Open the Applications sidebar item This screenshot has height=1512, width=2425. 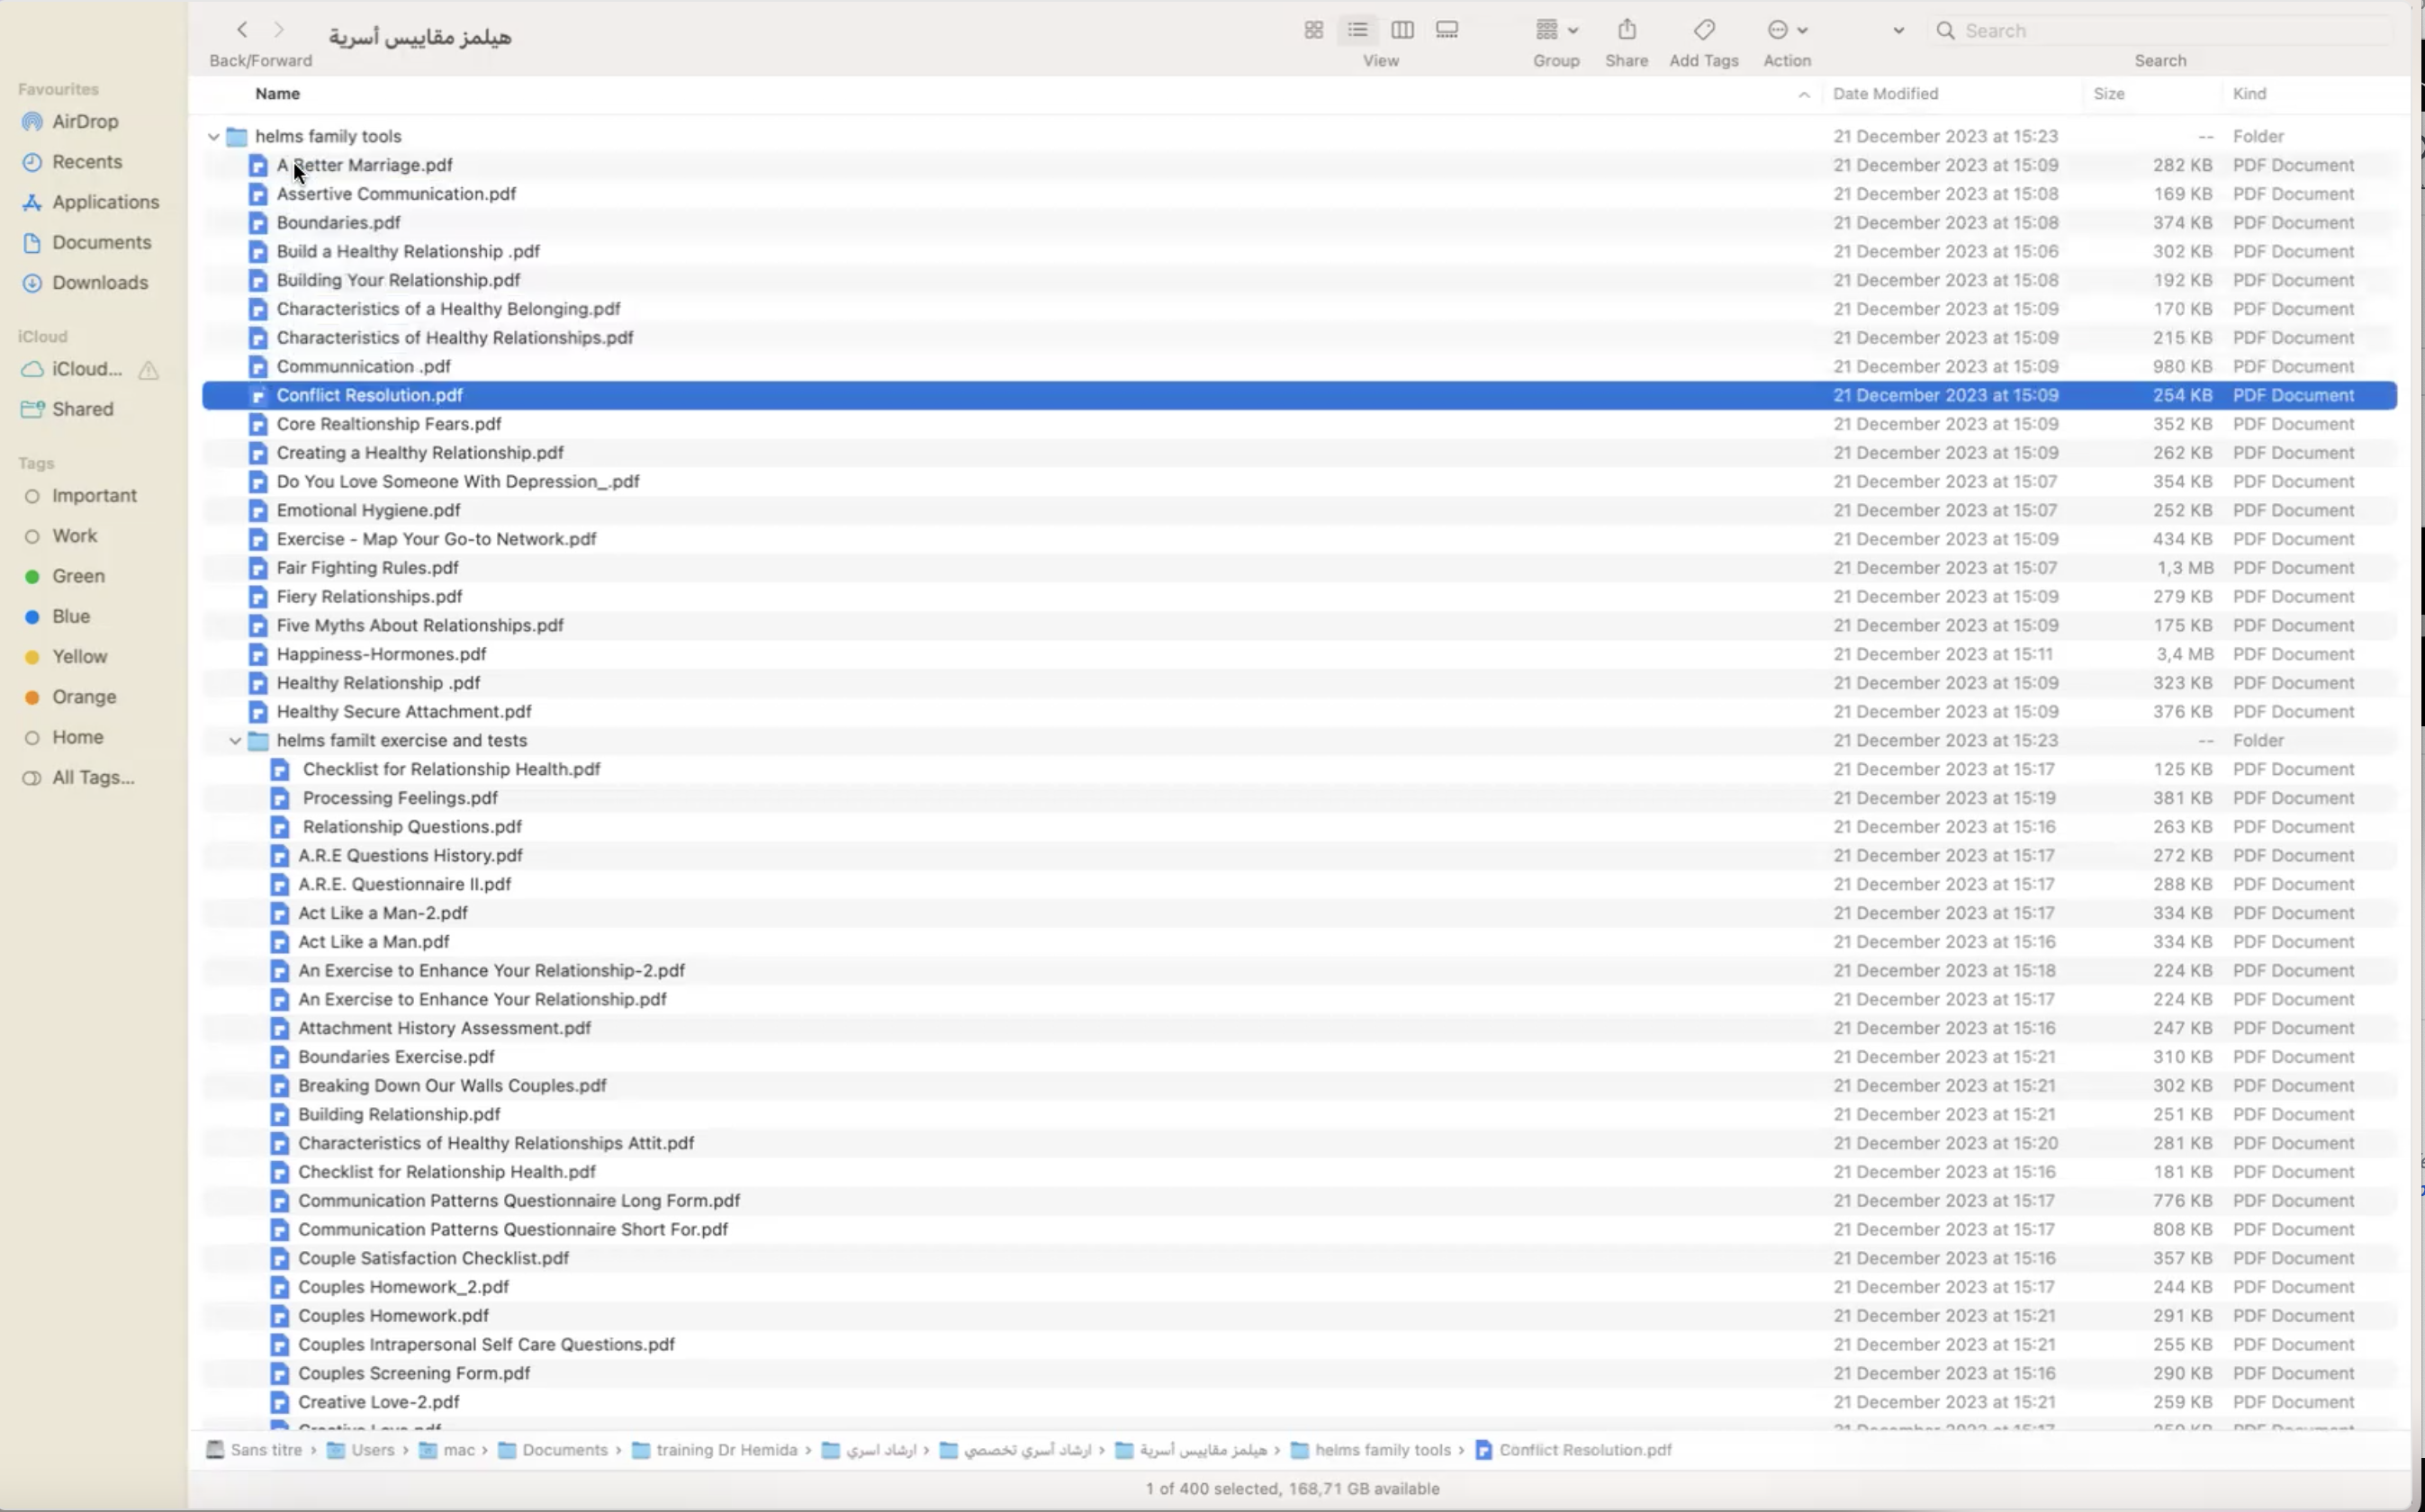click(105, 202)
